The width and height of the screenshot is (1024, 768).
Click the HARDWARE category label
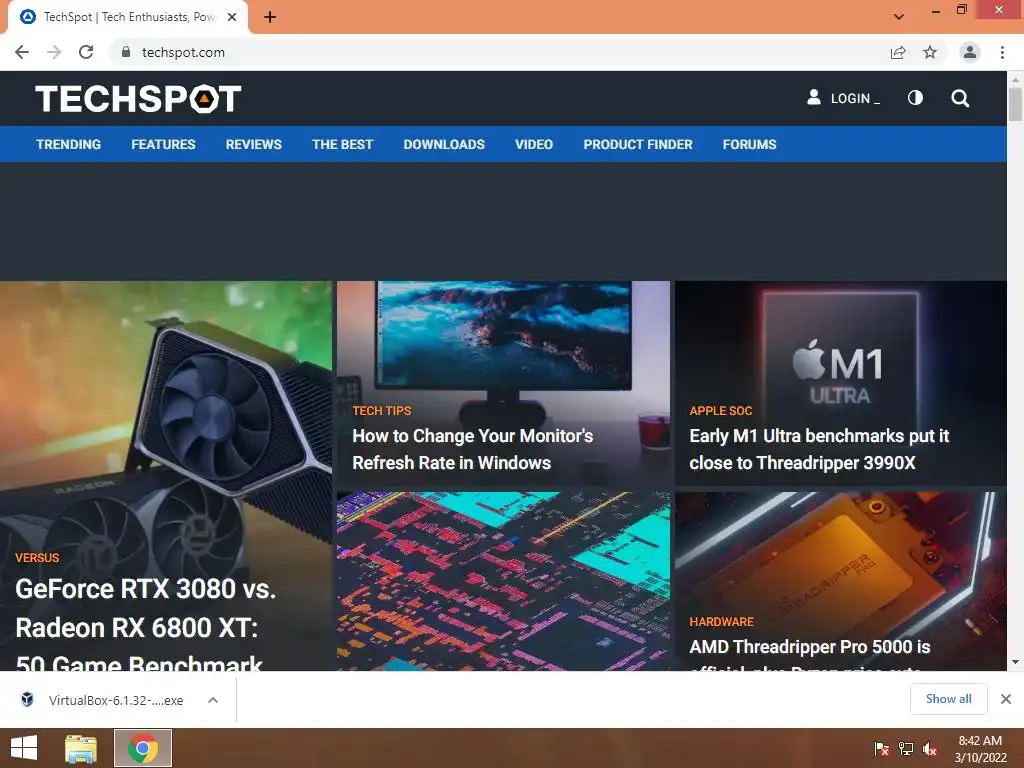point(721,621)
